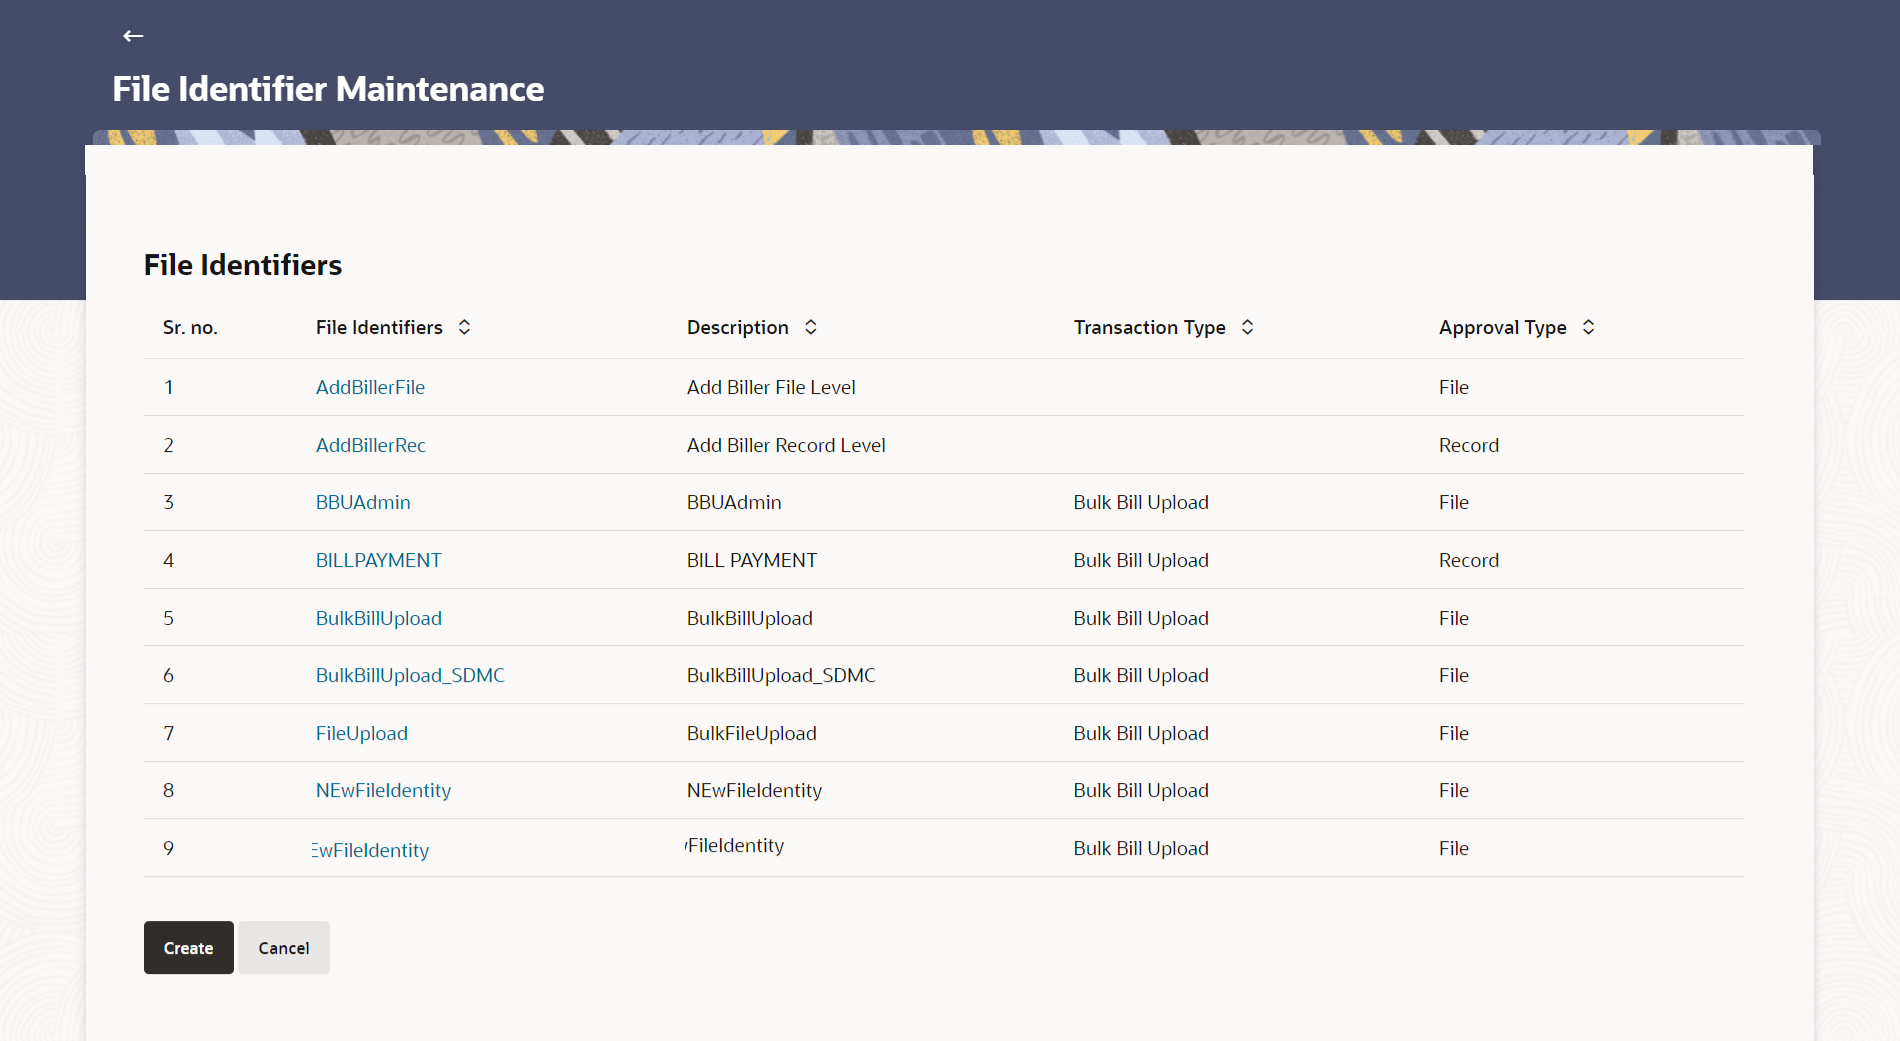Sort by Description column
Viewport: 1900px width, 1041px height.
811,327
